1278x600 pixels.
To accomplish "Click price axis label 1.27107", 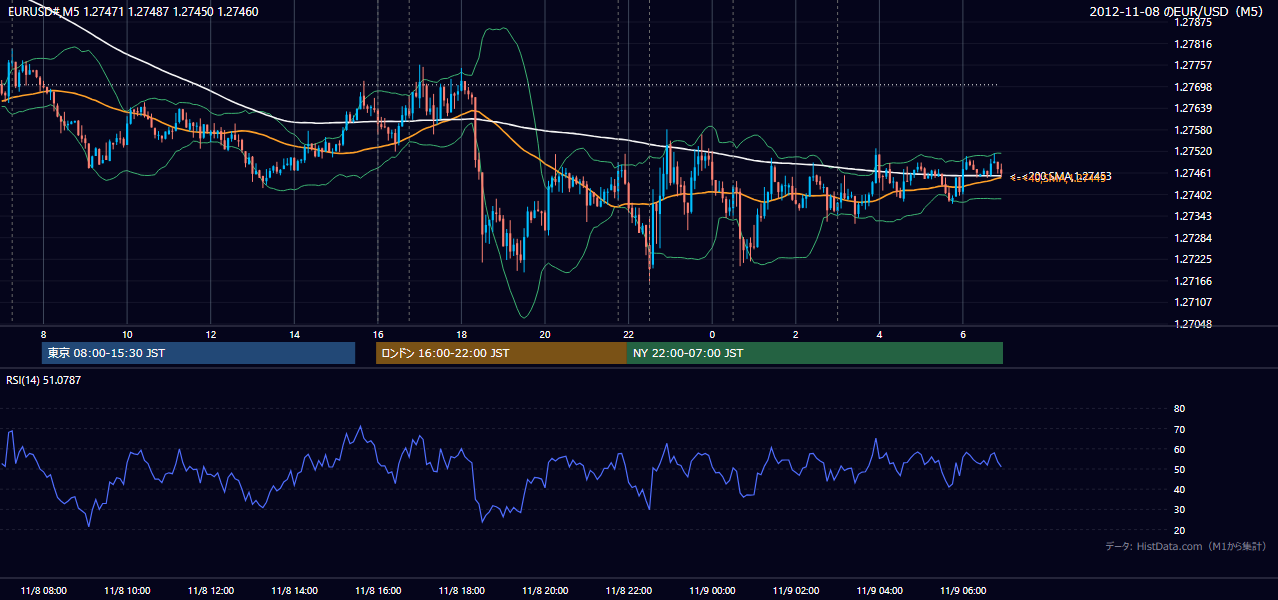I will point(1192,302).
